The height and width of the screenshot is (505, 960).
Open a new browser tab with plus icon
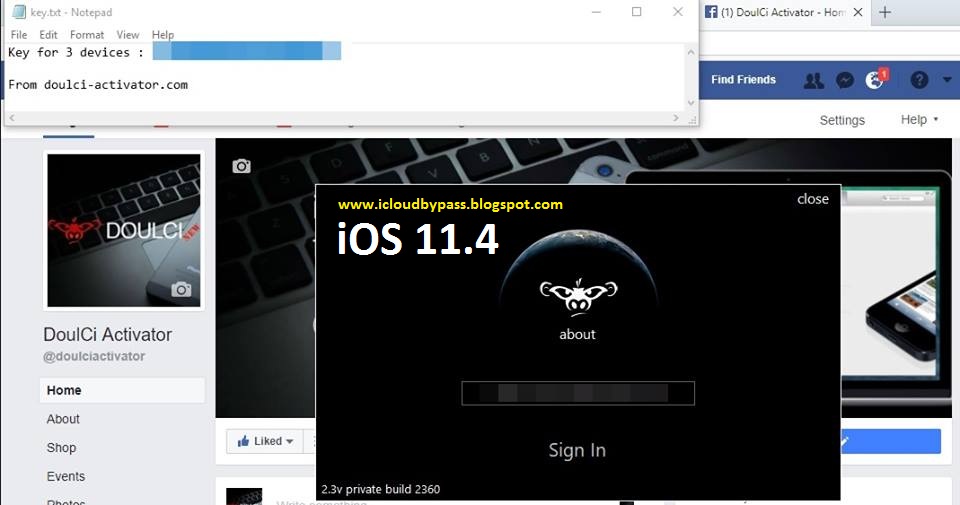pos(885,12)
